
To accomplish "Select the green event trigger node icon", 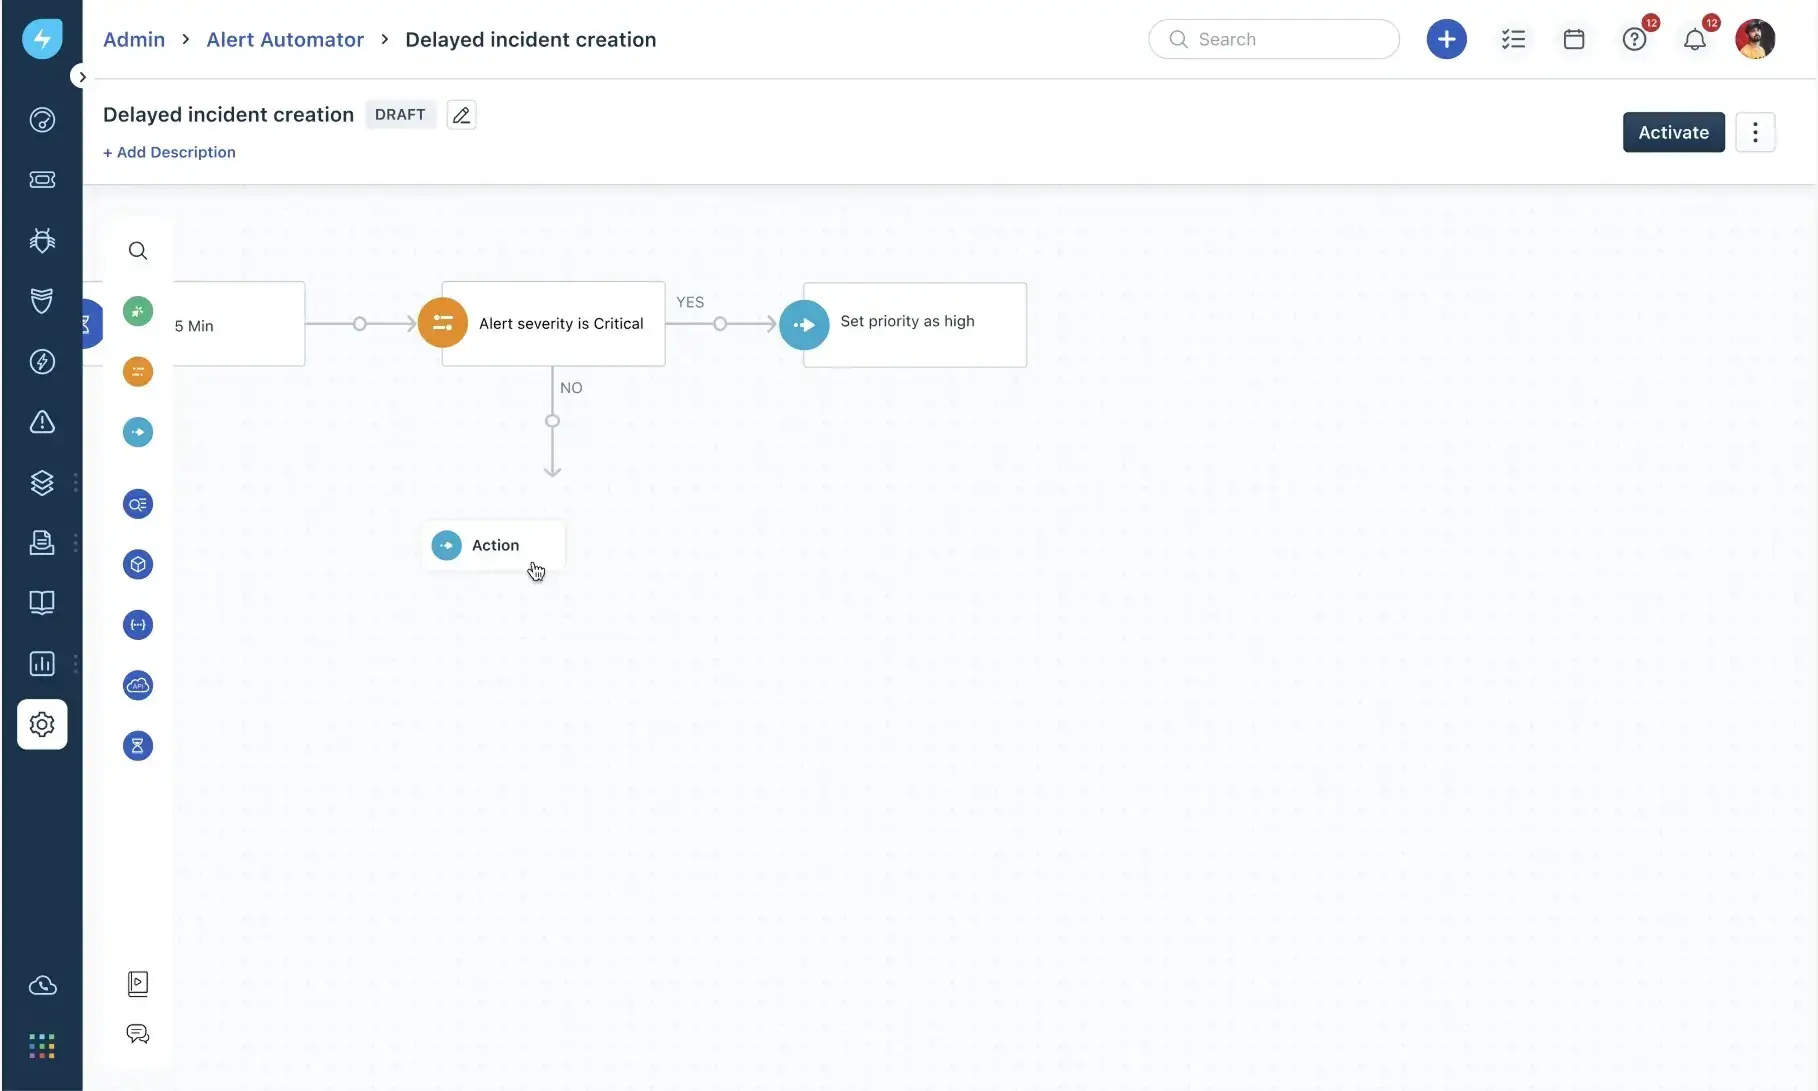I will coord(138,311).
